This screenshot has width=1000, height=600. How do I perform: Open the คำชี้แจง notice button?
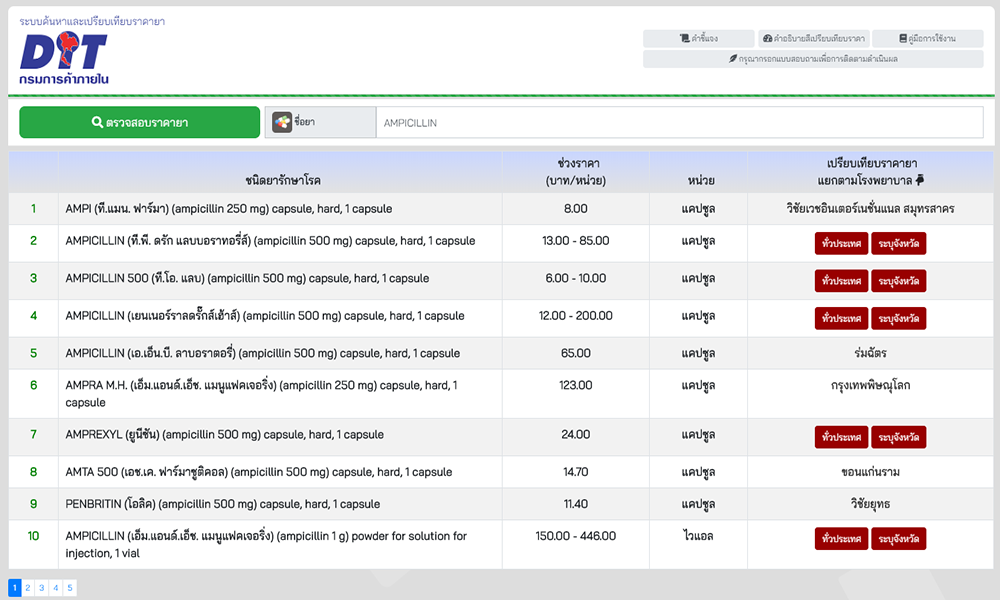(x=698, y=38)
